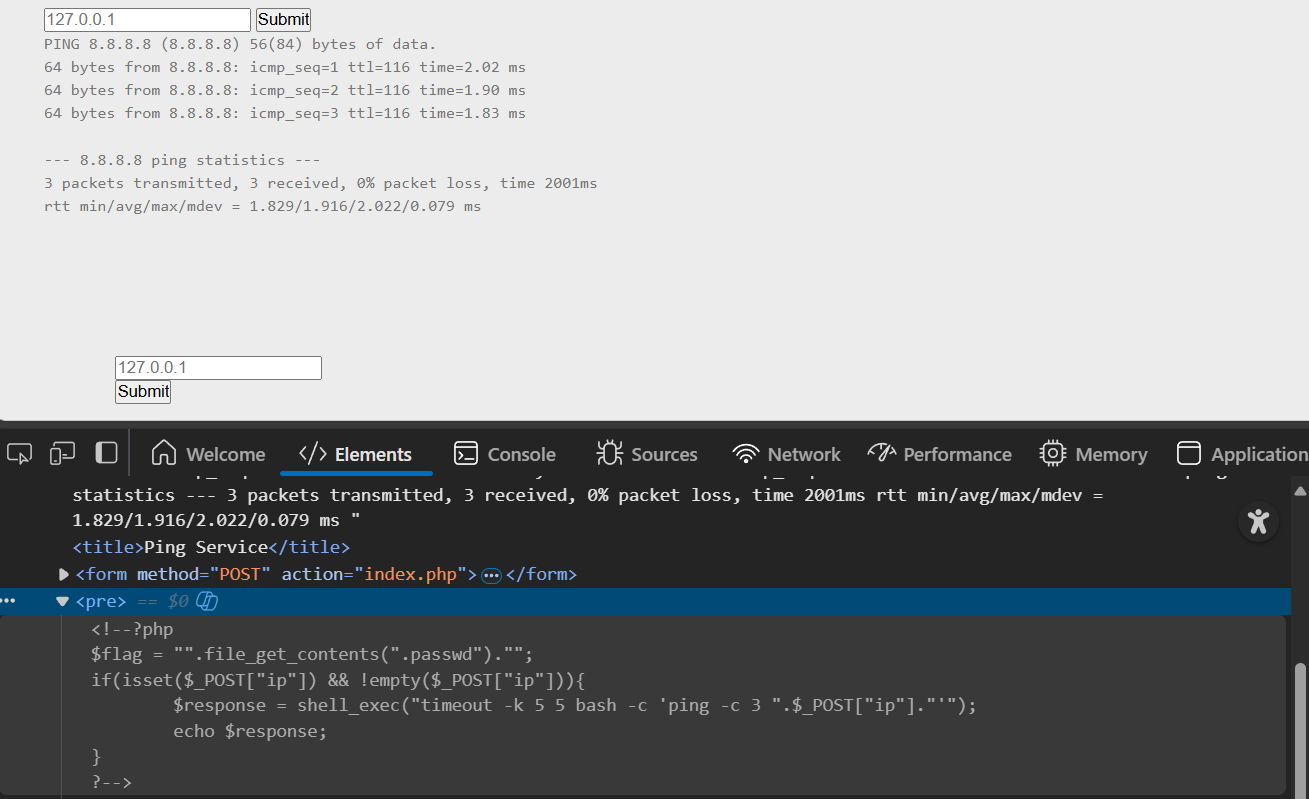1309x799 pixels.
Task: Switch to the Memory tab
Action: pyautogui.click(x=1093, y=454)
